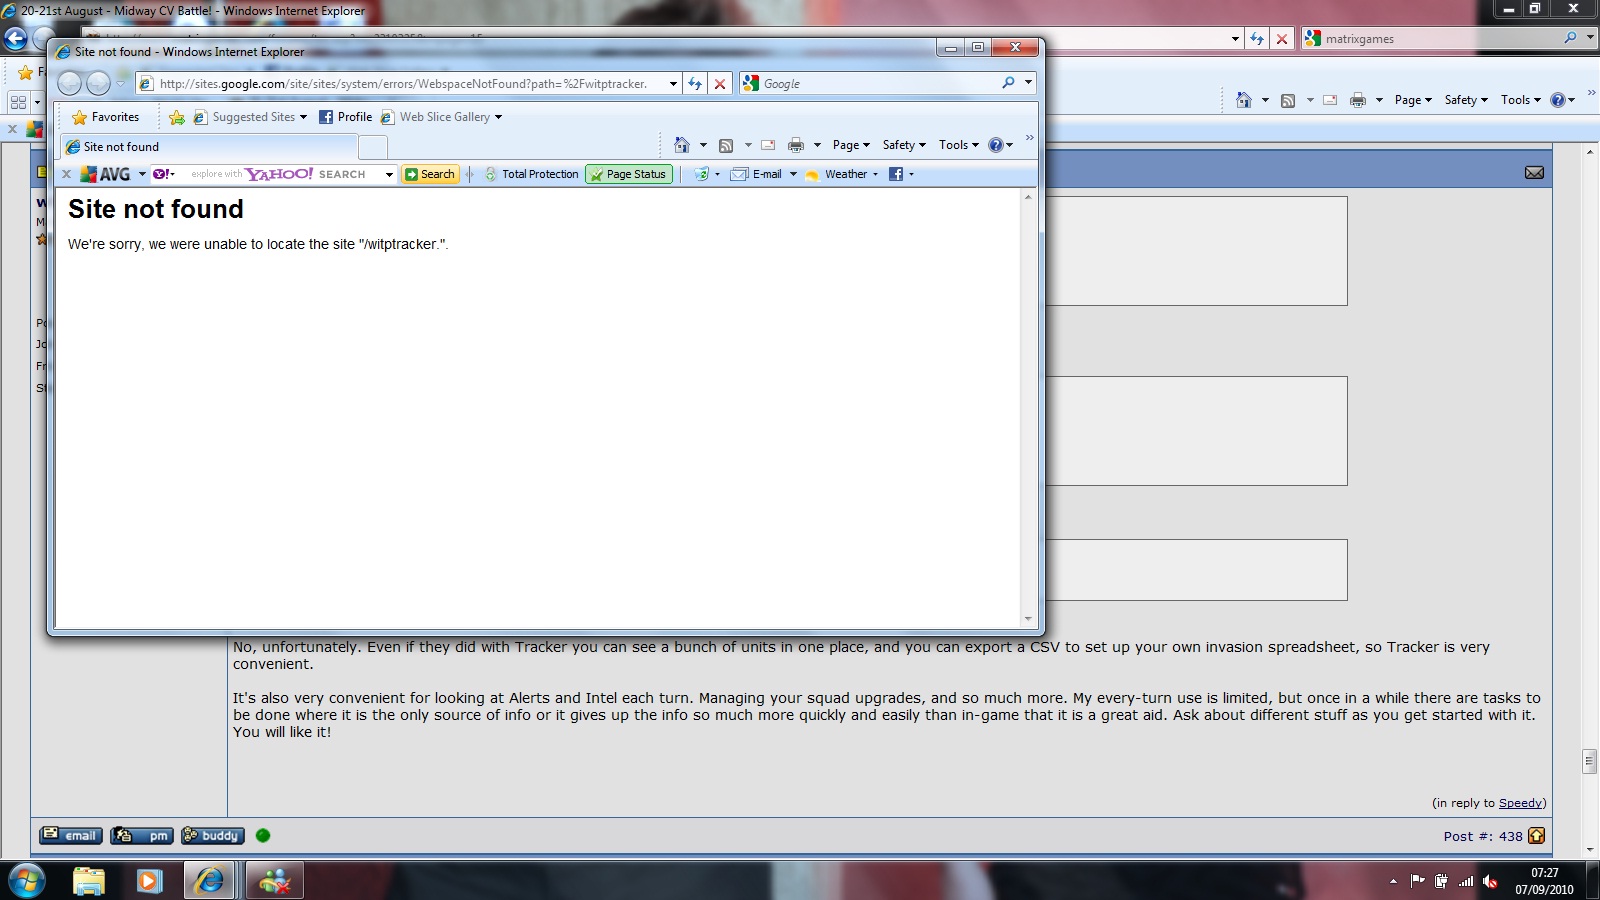Click the search magnifier in the background window
Image resolution: width=1600 pixels, height=900 pixels.
point(1570,38)
